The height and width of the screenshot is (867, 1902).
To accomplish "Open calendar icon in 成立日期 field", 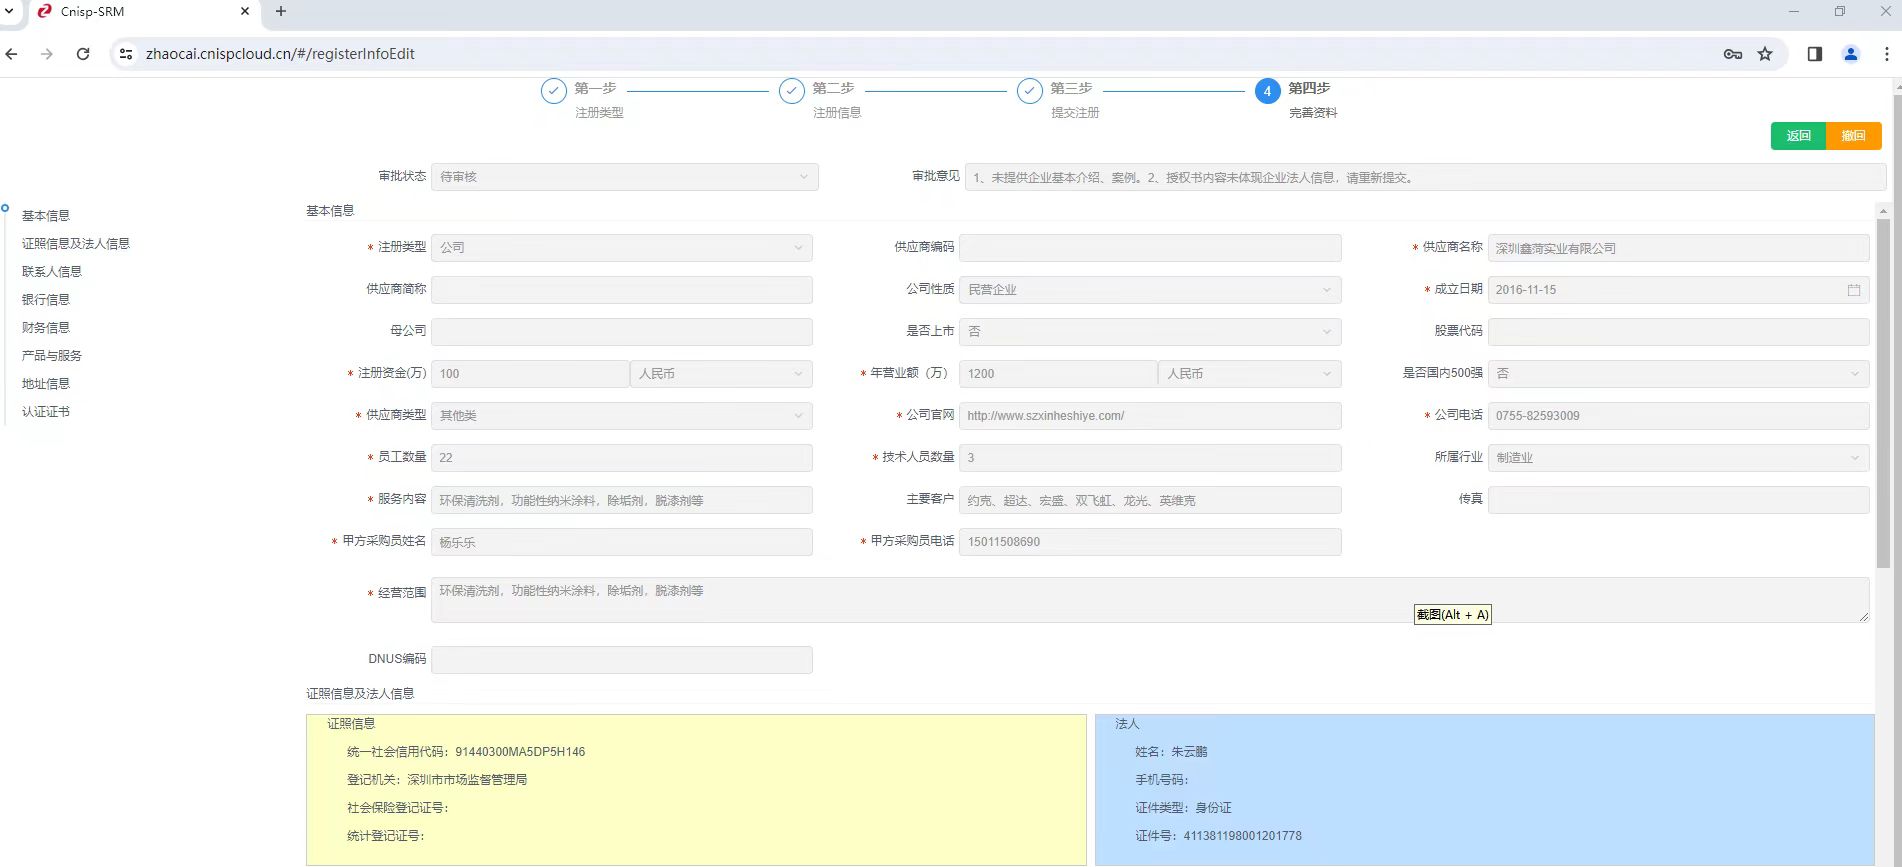I will click(1854, 290).
